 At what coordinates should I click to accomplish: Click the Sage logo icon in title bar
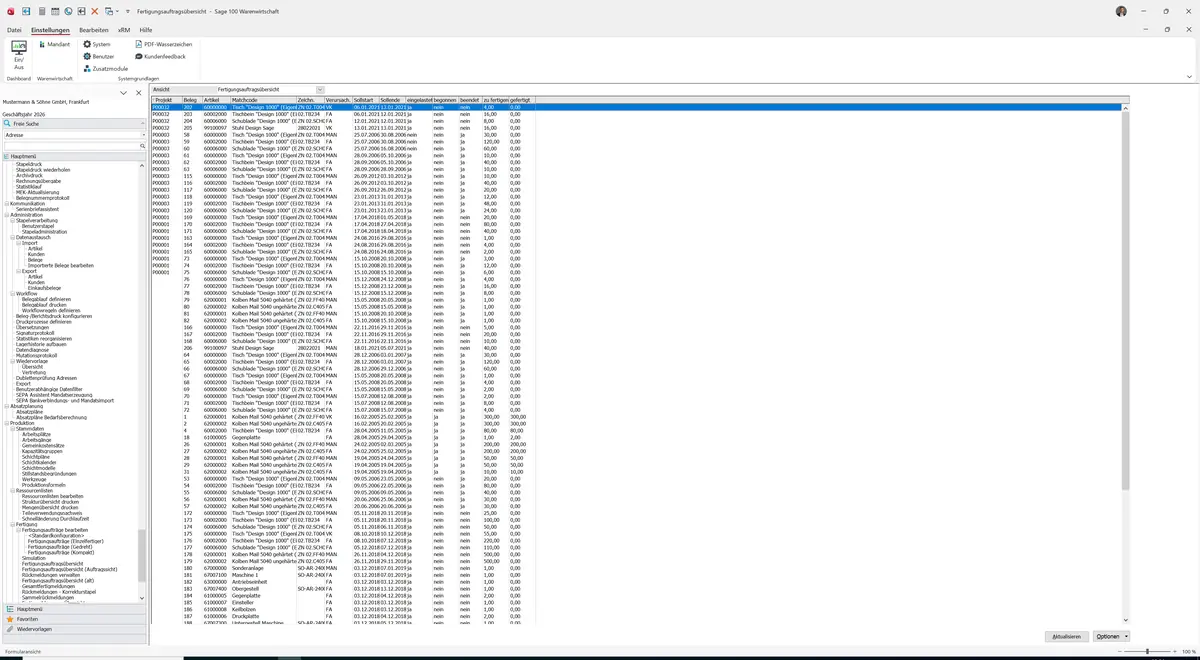coord(9,11)
